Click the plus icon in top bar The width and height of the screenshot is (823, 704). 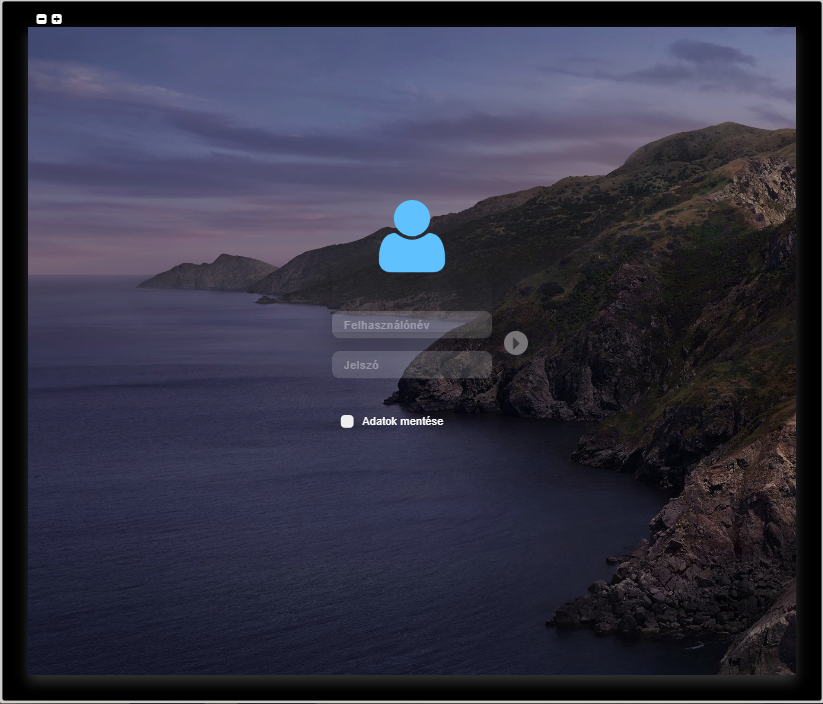coord(57,19)
